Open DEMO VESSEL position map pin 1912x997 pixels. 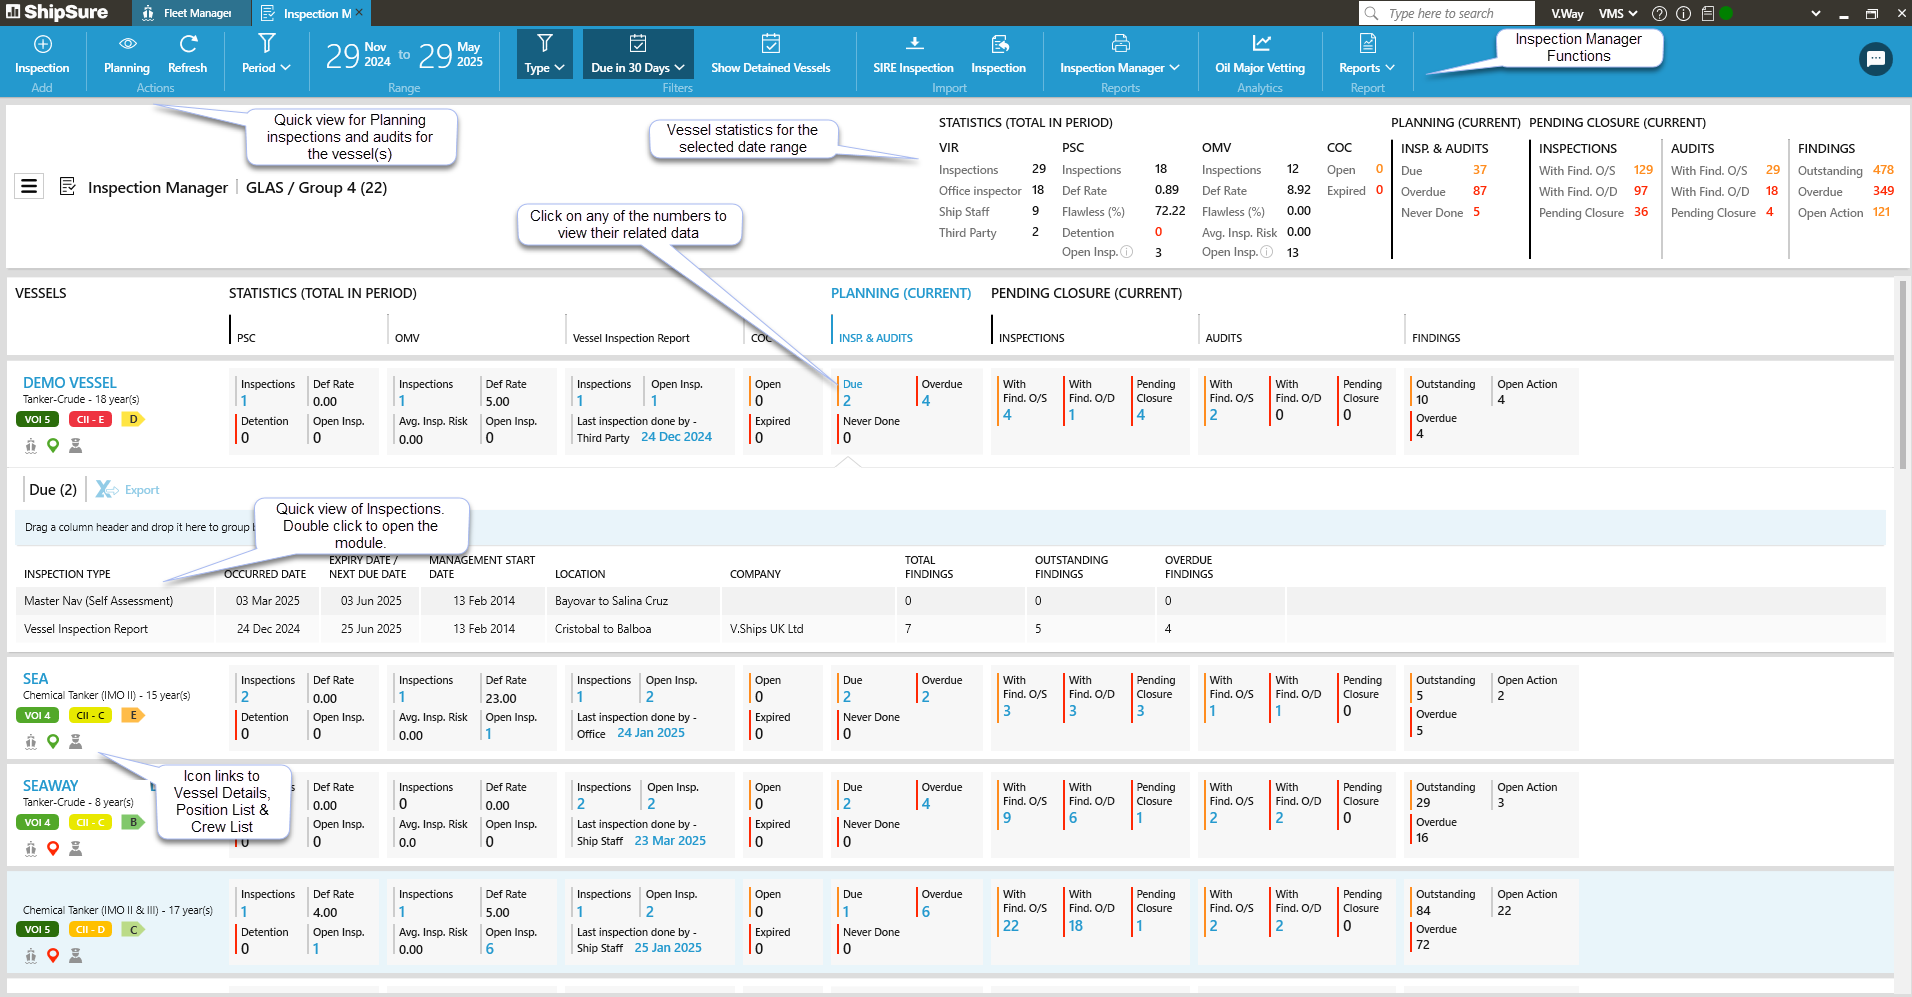point(53,446)
